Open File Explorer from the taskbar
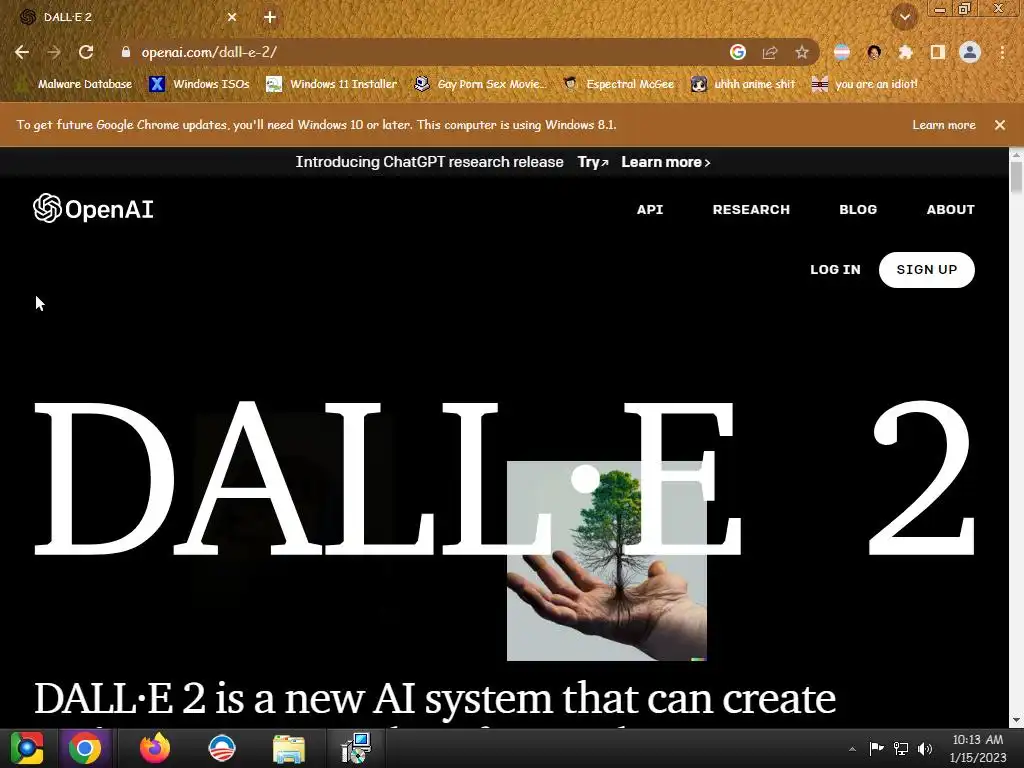The height and width of the screenshot is (768, 1024). (x=289, y=748)
